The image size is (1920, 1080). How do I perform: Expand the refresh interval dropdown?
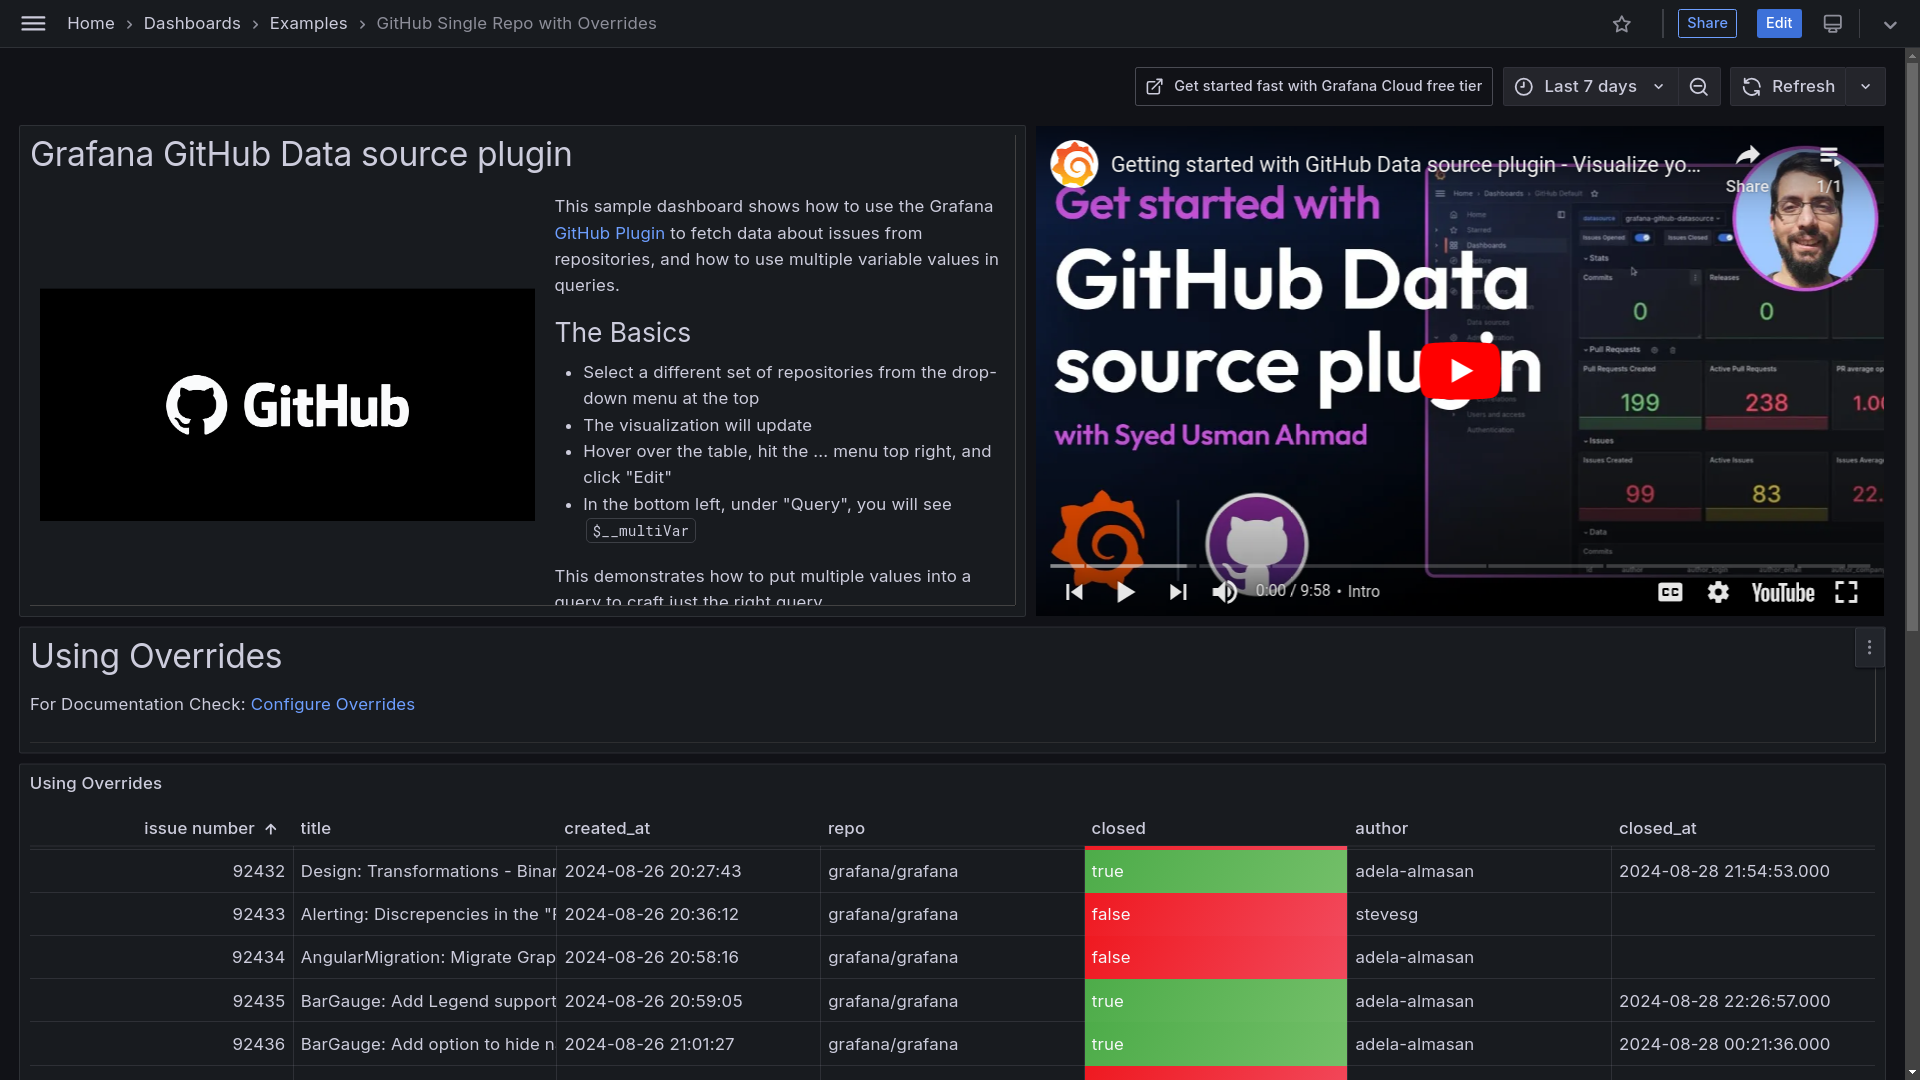click(1866, 86)
